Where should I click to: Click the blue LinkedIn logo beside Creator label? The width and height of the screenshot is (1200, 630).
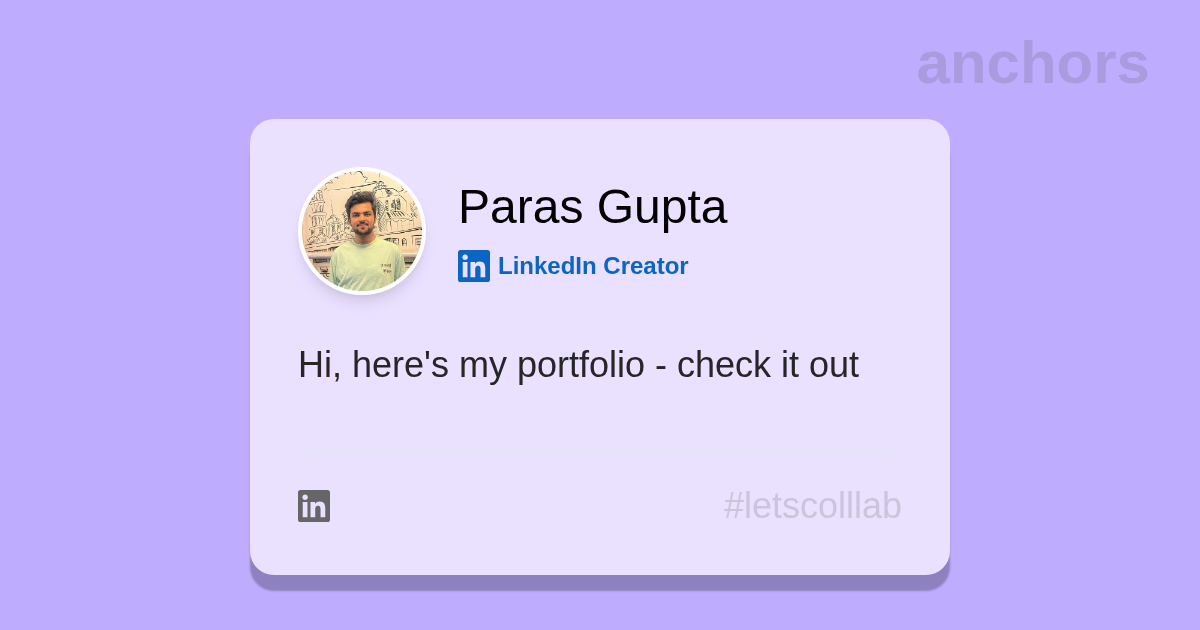[x=474, y=266]
